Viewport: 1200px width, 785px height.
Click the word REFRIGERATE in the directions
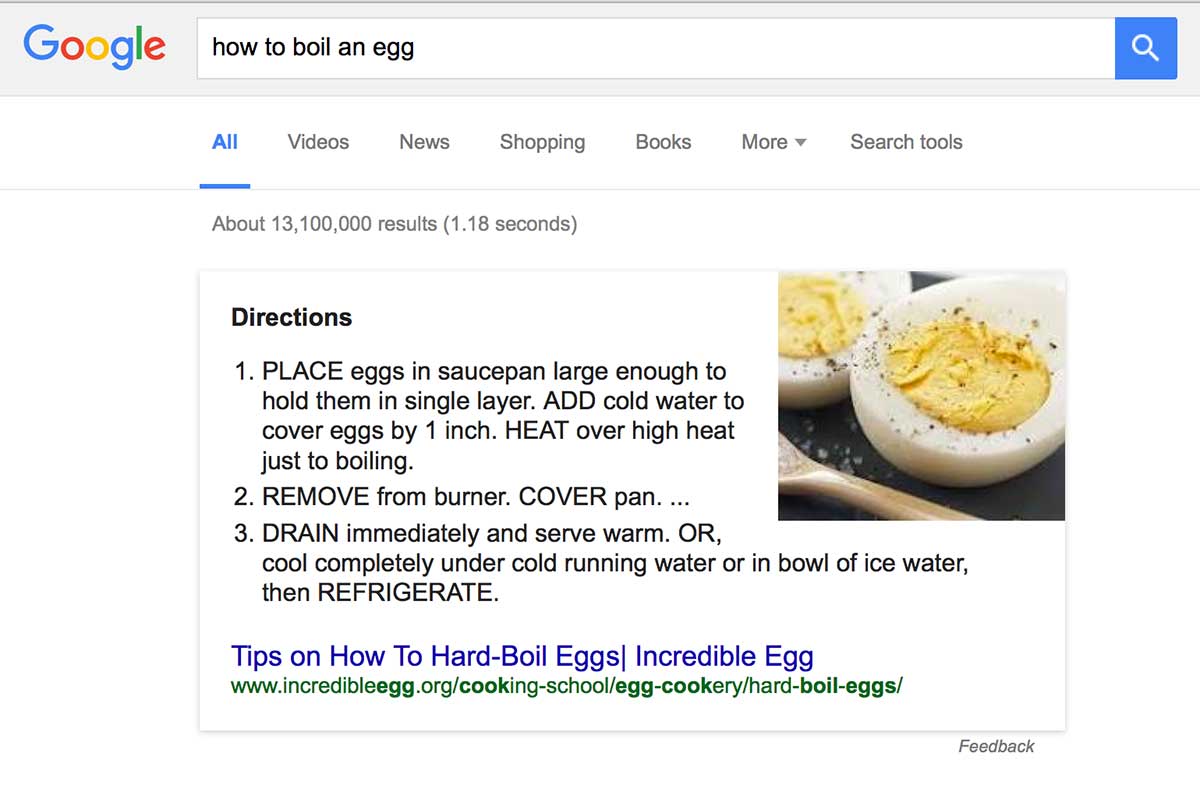point(407,592)
